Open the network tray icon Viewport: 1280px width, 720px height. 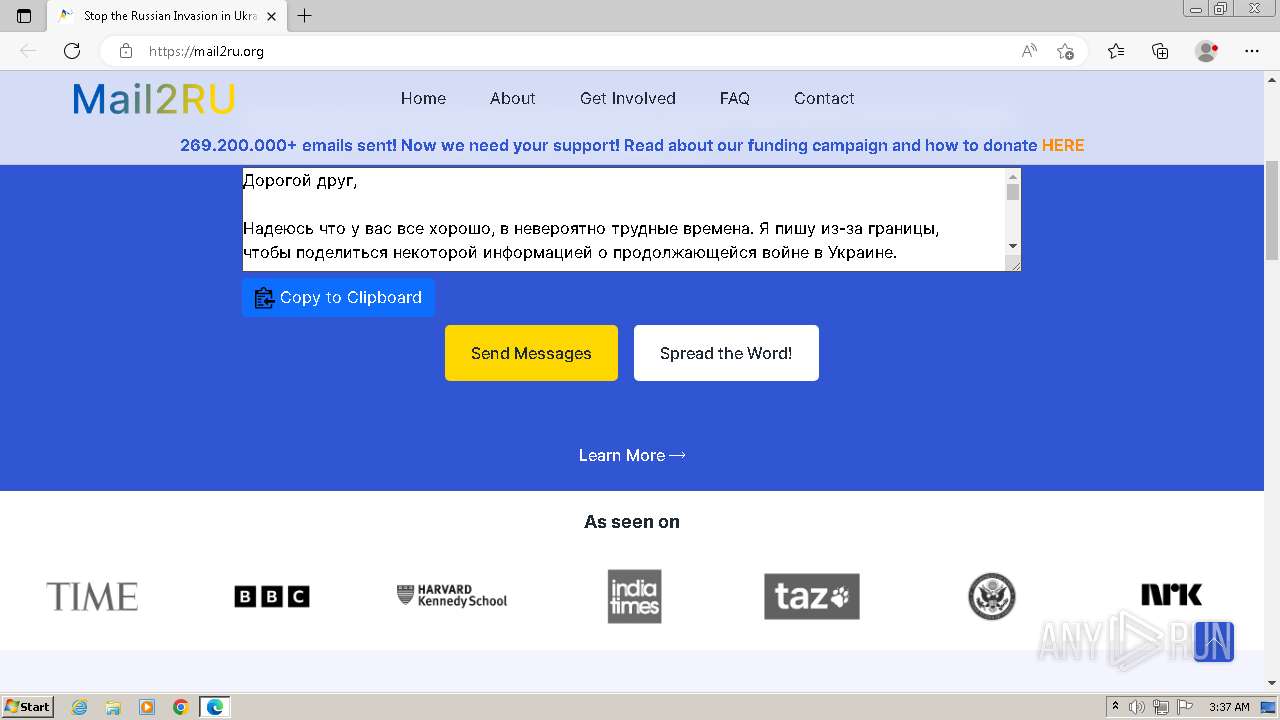(x=1161, y=707)
